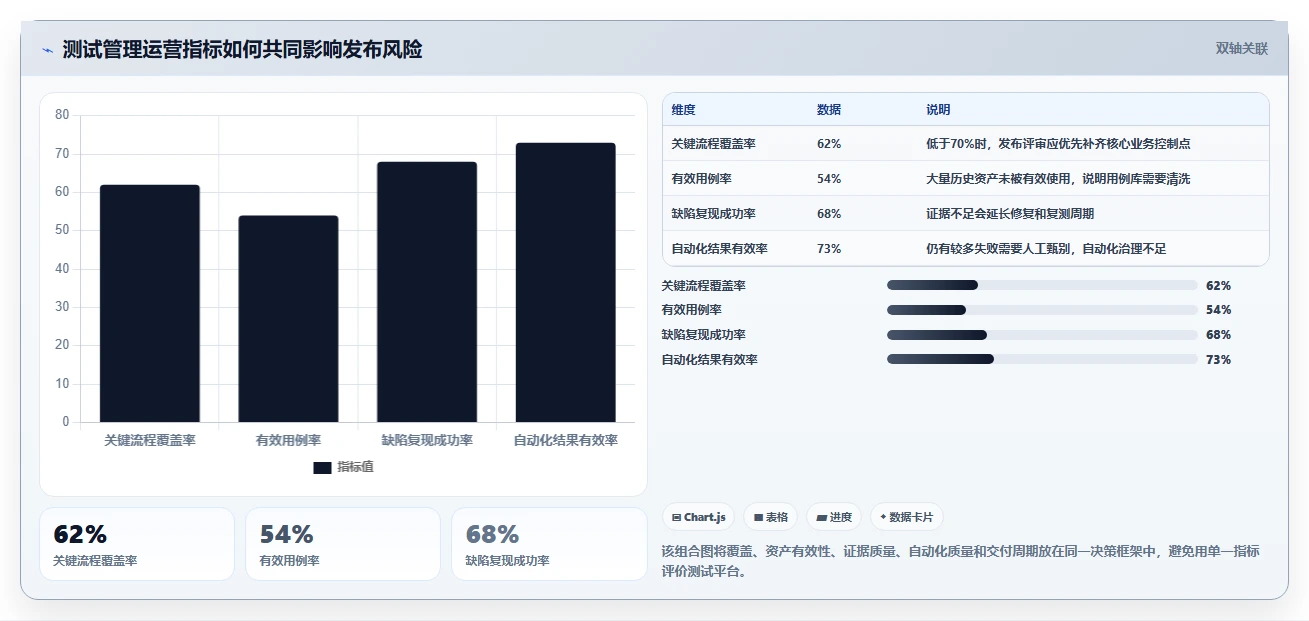The height and width of the screenshot is (621, 1309).
Task: Click the 关键流程覆盖率 table row name
Action: [714, 143]
